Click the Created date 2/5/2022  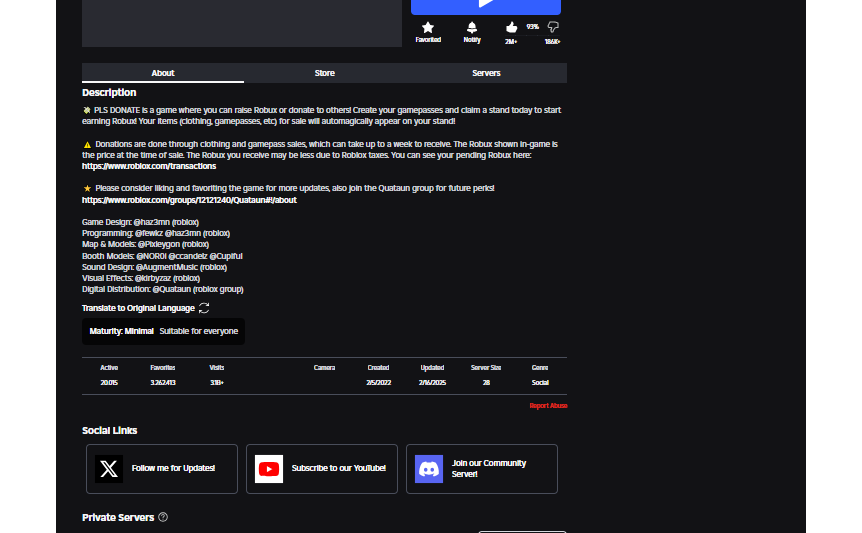(378, 382)
